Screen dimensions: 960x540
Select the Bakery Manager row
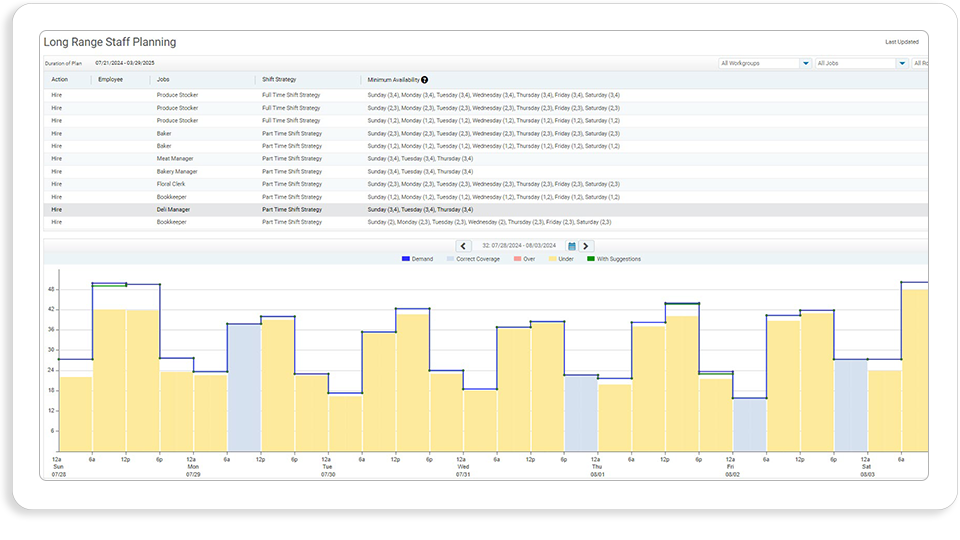pos(486,171)
